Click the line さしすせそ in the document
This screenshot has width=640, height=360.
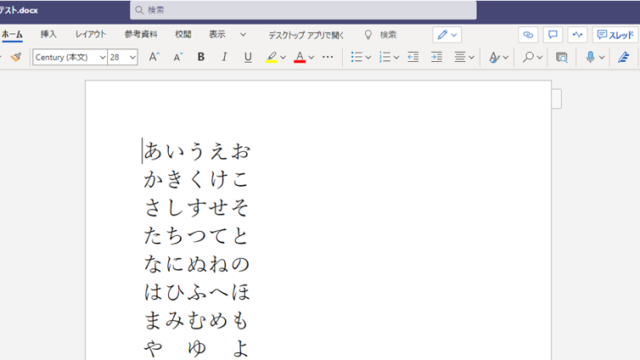pos(196,207)
